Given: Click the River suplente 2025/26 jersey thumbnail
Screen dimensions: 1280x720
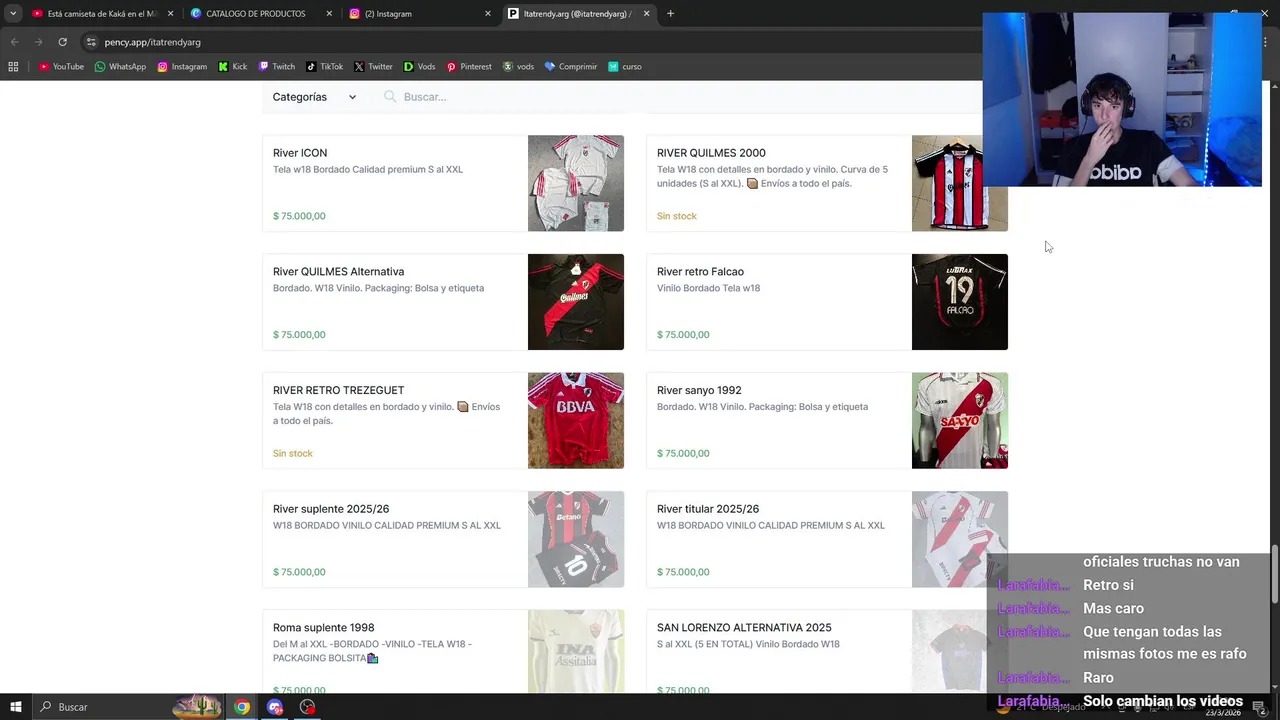Looking at the screenshot, I should tap(576, 539).
